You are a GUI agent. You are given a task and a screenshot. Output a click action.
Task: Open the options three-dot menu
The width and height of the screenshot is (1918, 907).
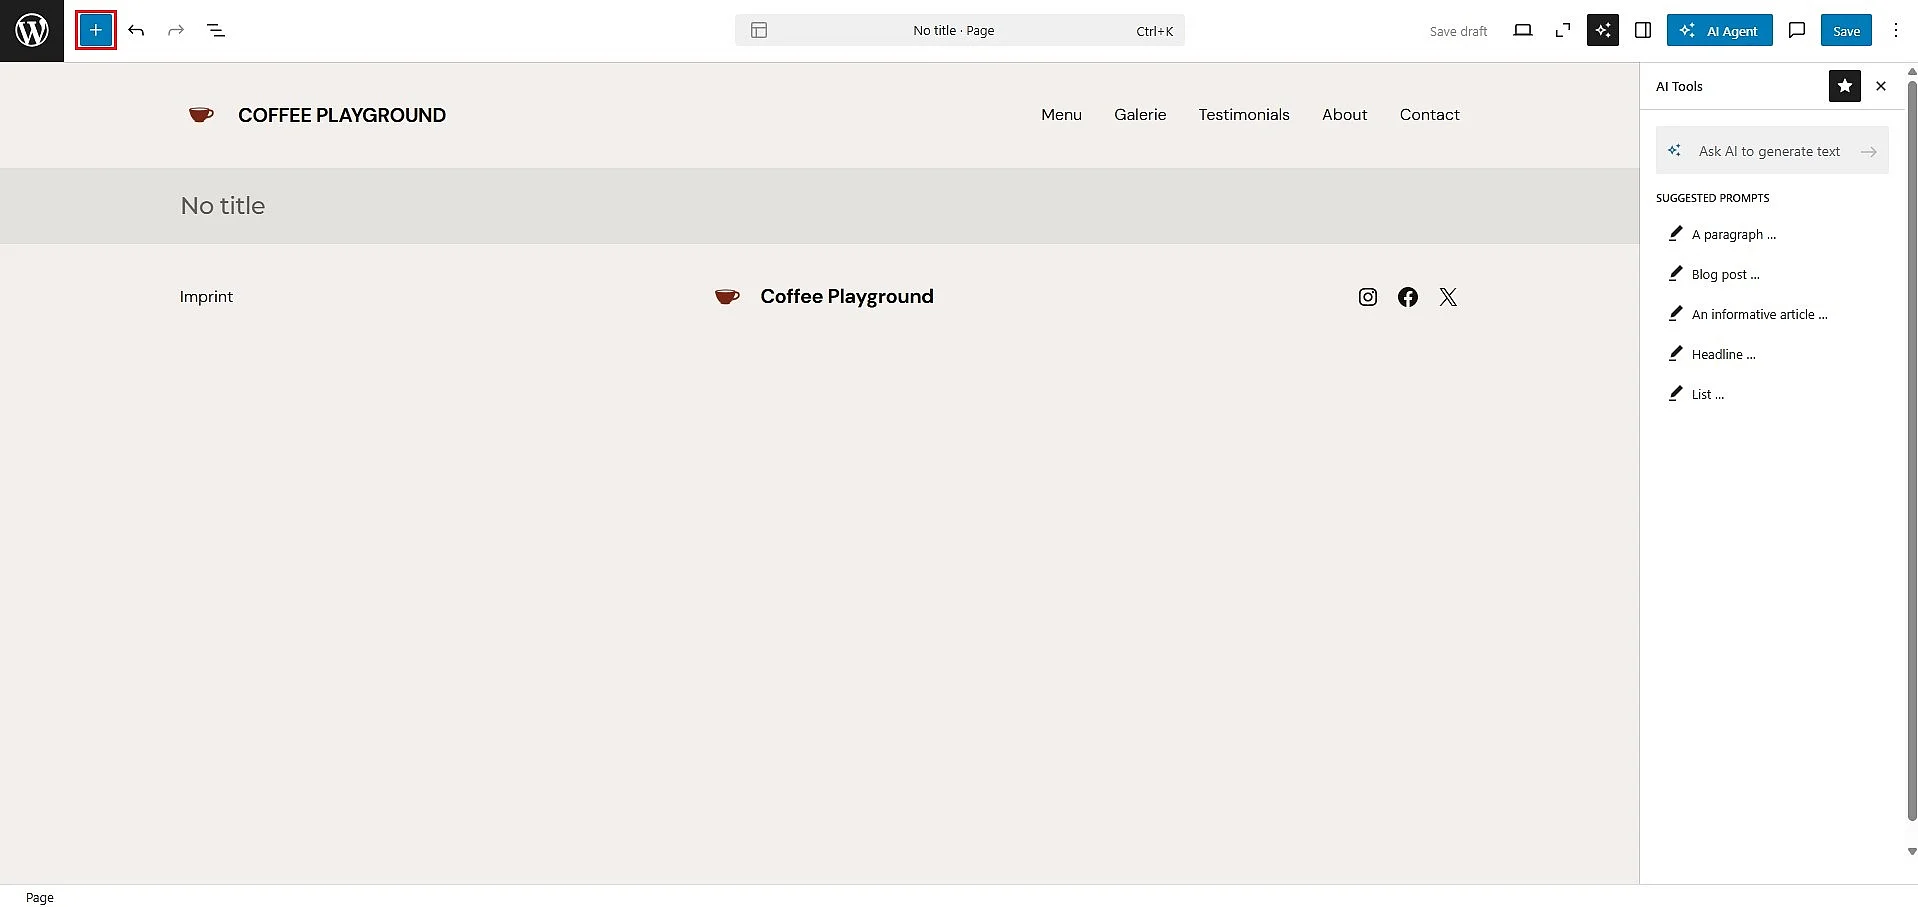pyautogui.click(x=1896, y=31)
